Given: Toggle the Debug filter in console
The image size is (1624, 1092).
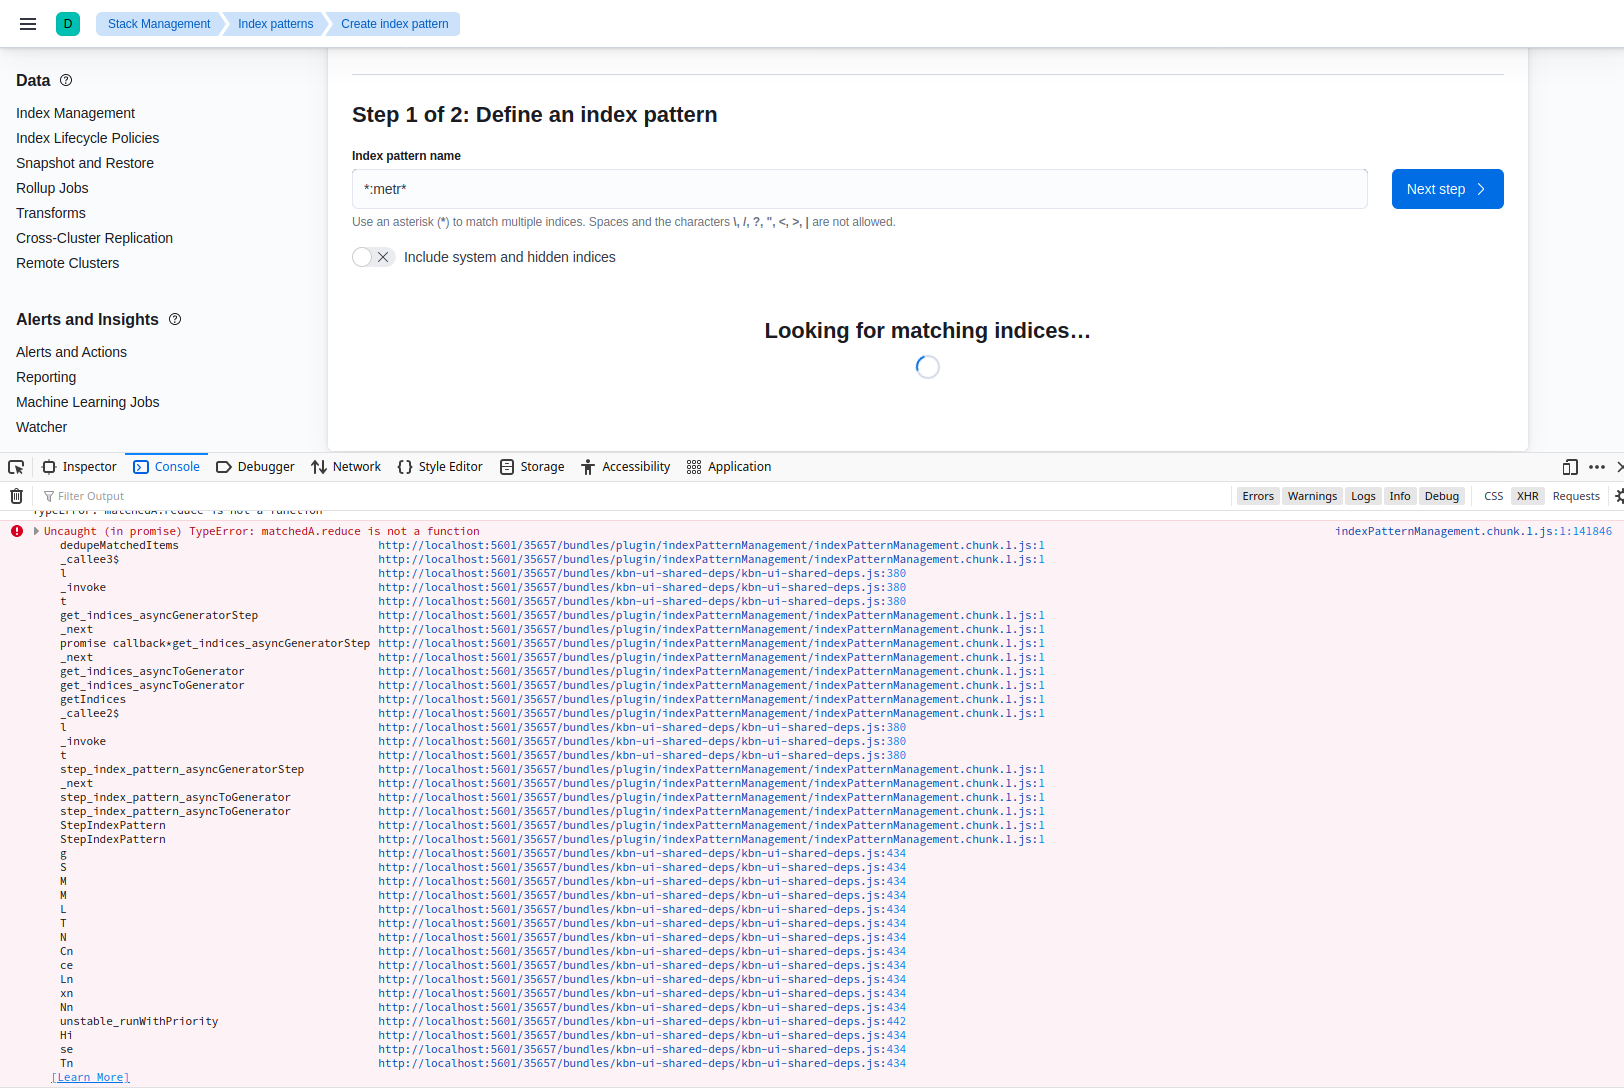Looking at the screenshot, I should 1442,496.
